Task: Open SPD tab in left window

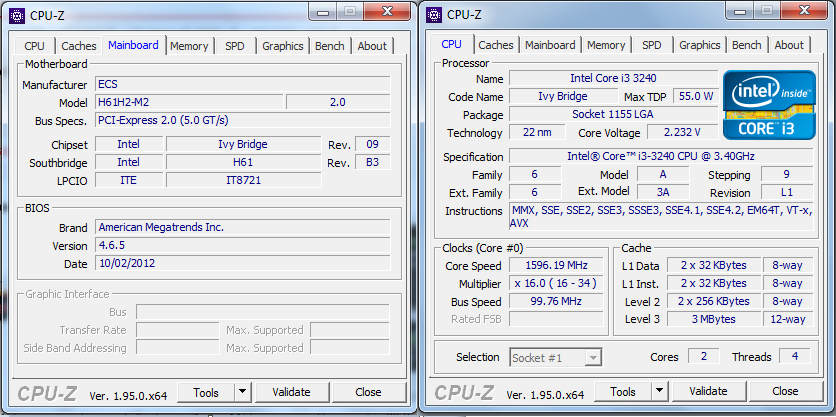Action: pos(235,46)
